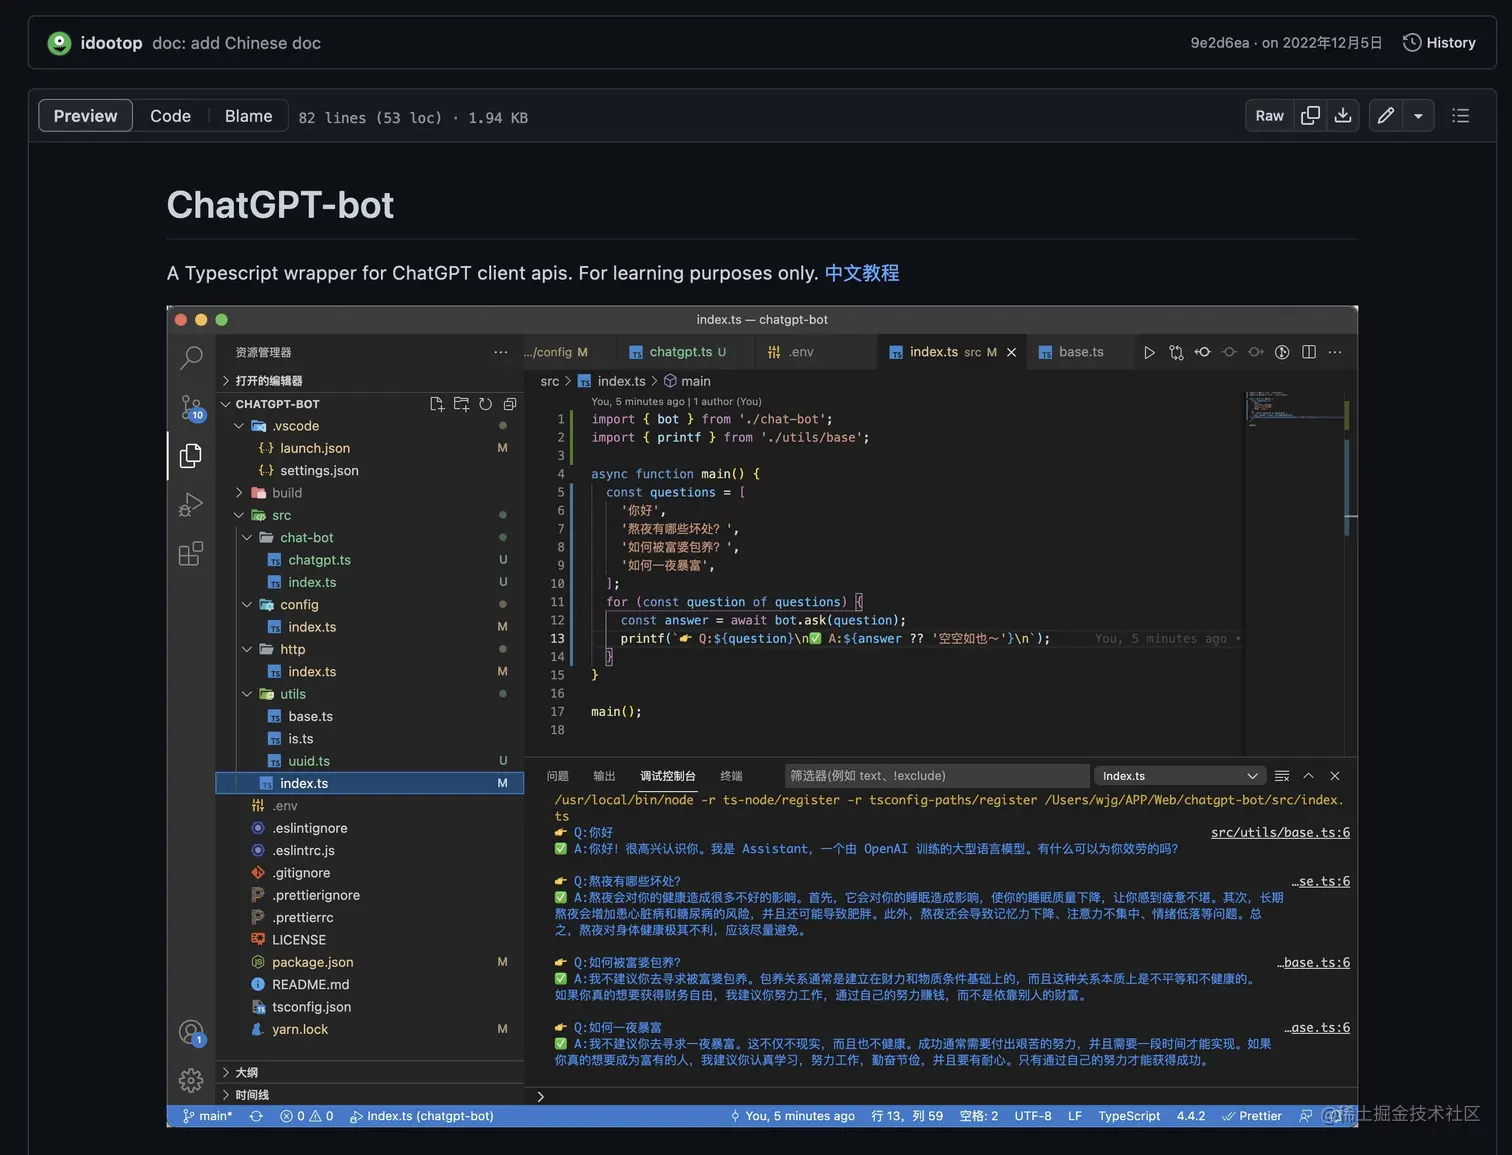Click the main* branch in status bar
The image size is (1512, 1155).
(x=208, y=1116)
